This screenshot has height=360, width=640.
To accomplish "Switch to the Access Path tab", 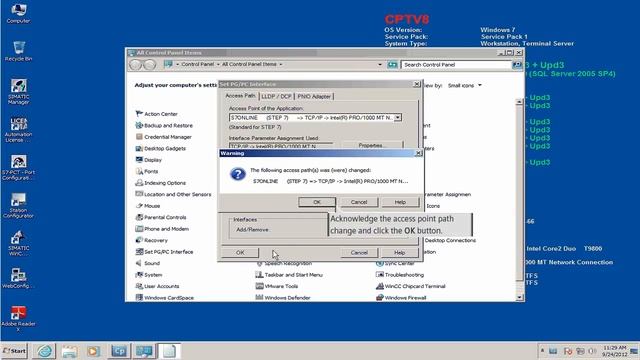I will click(240, 96).
